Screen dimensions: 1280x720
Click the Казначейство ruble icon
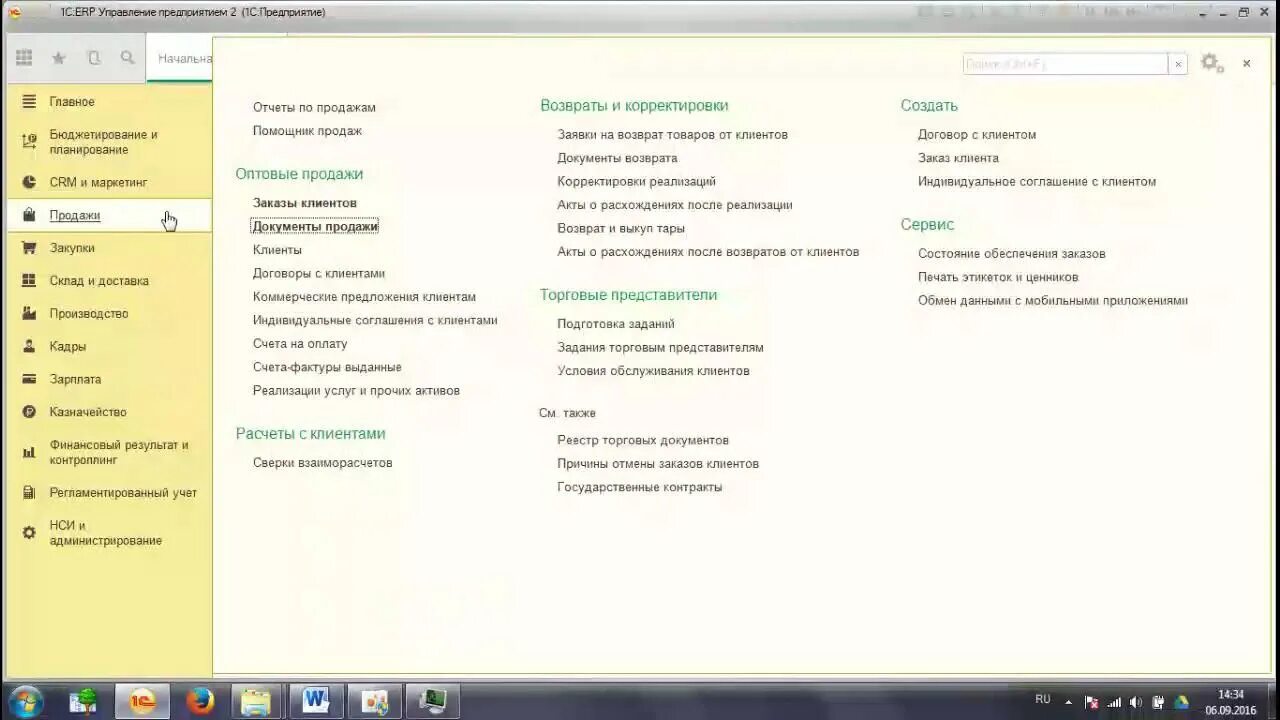[29, 412]
